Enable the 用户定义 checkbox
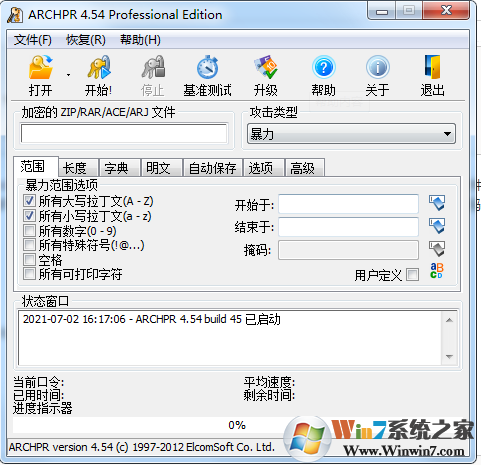481x465 pixels. tap(413, 275)
